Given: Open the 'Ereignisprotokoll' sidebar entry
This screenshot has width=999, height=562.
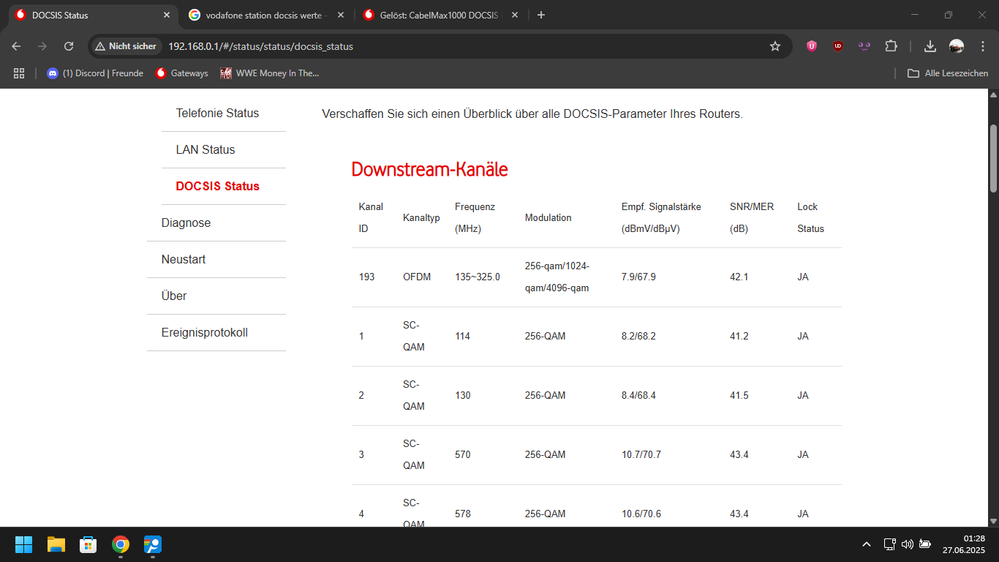Looking at the screenshot, I should click(x=204, y=333).
